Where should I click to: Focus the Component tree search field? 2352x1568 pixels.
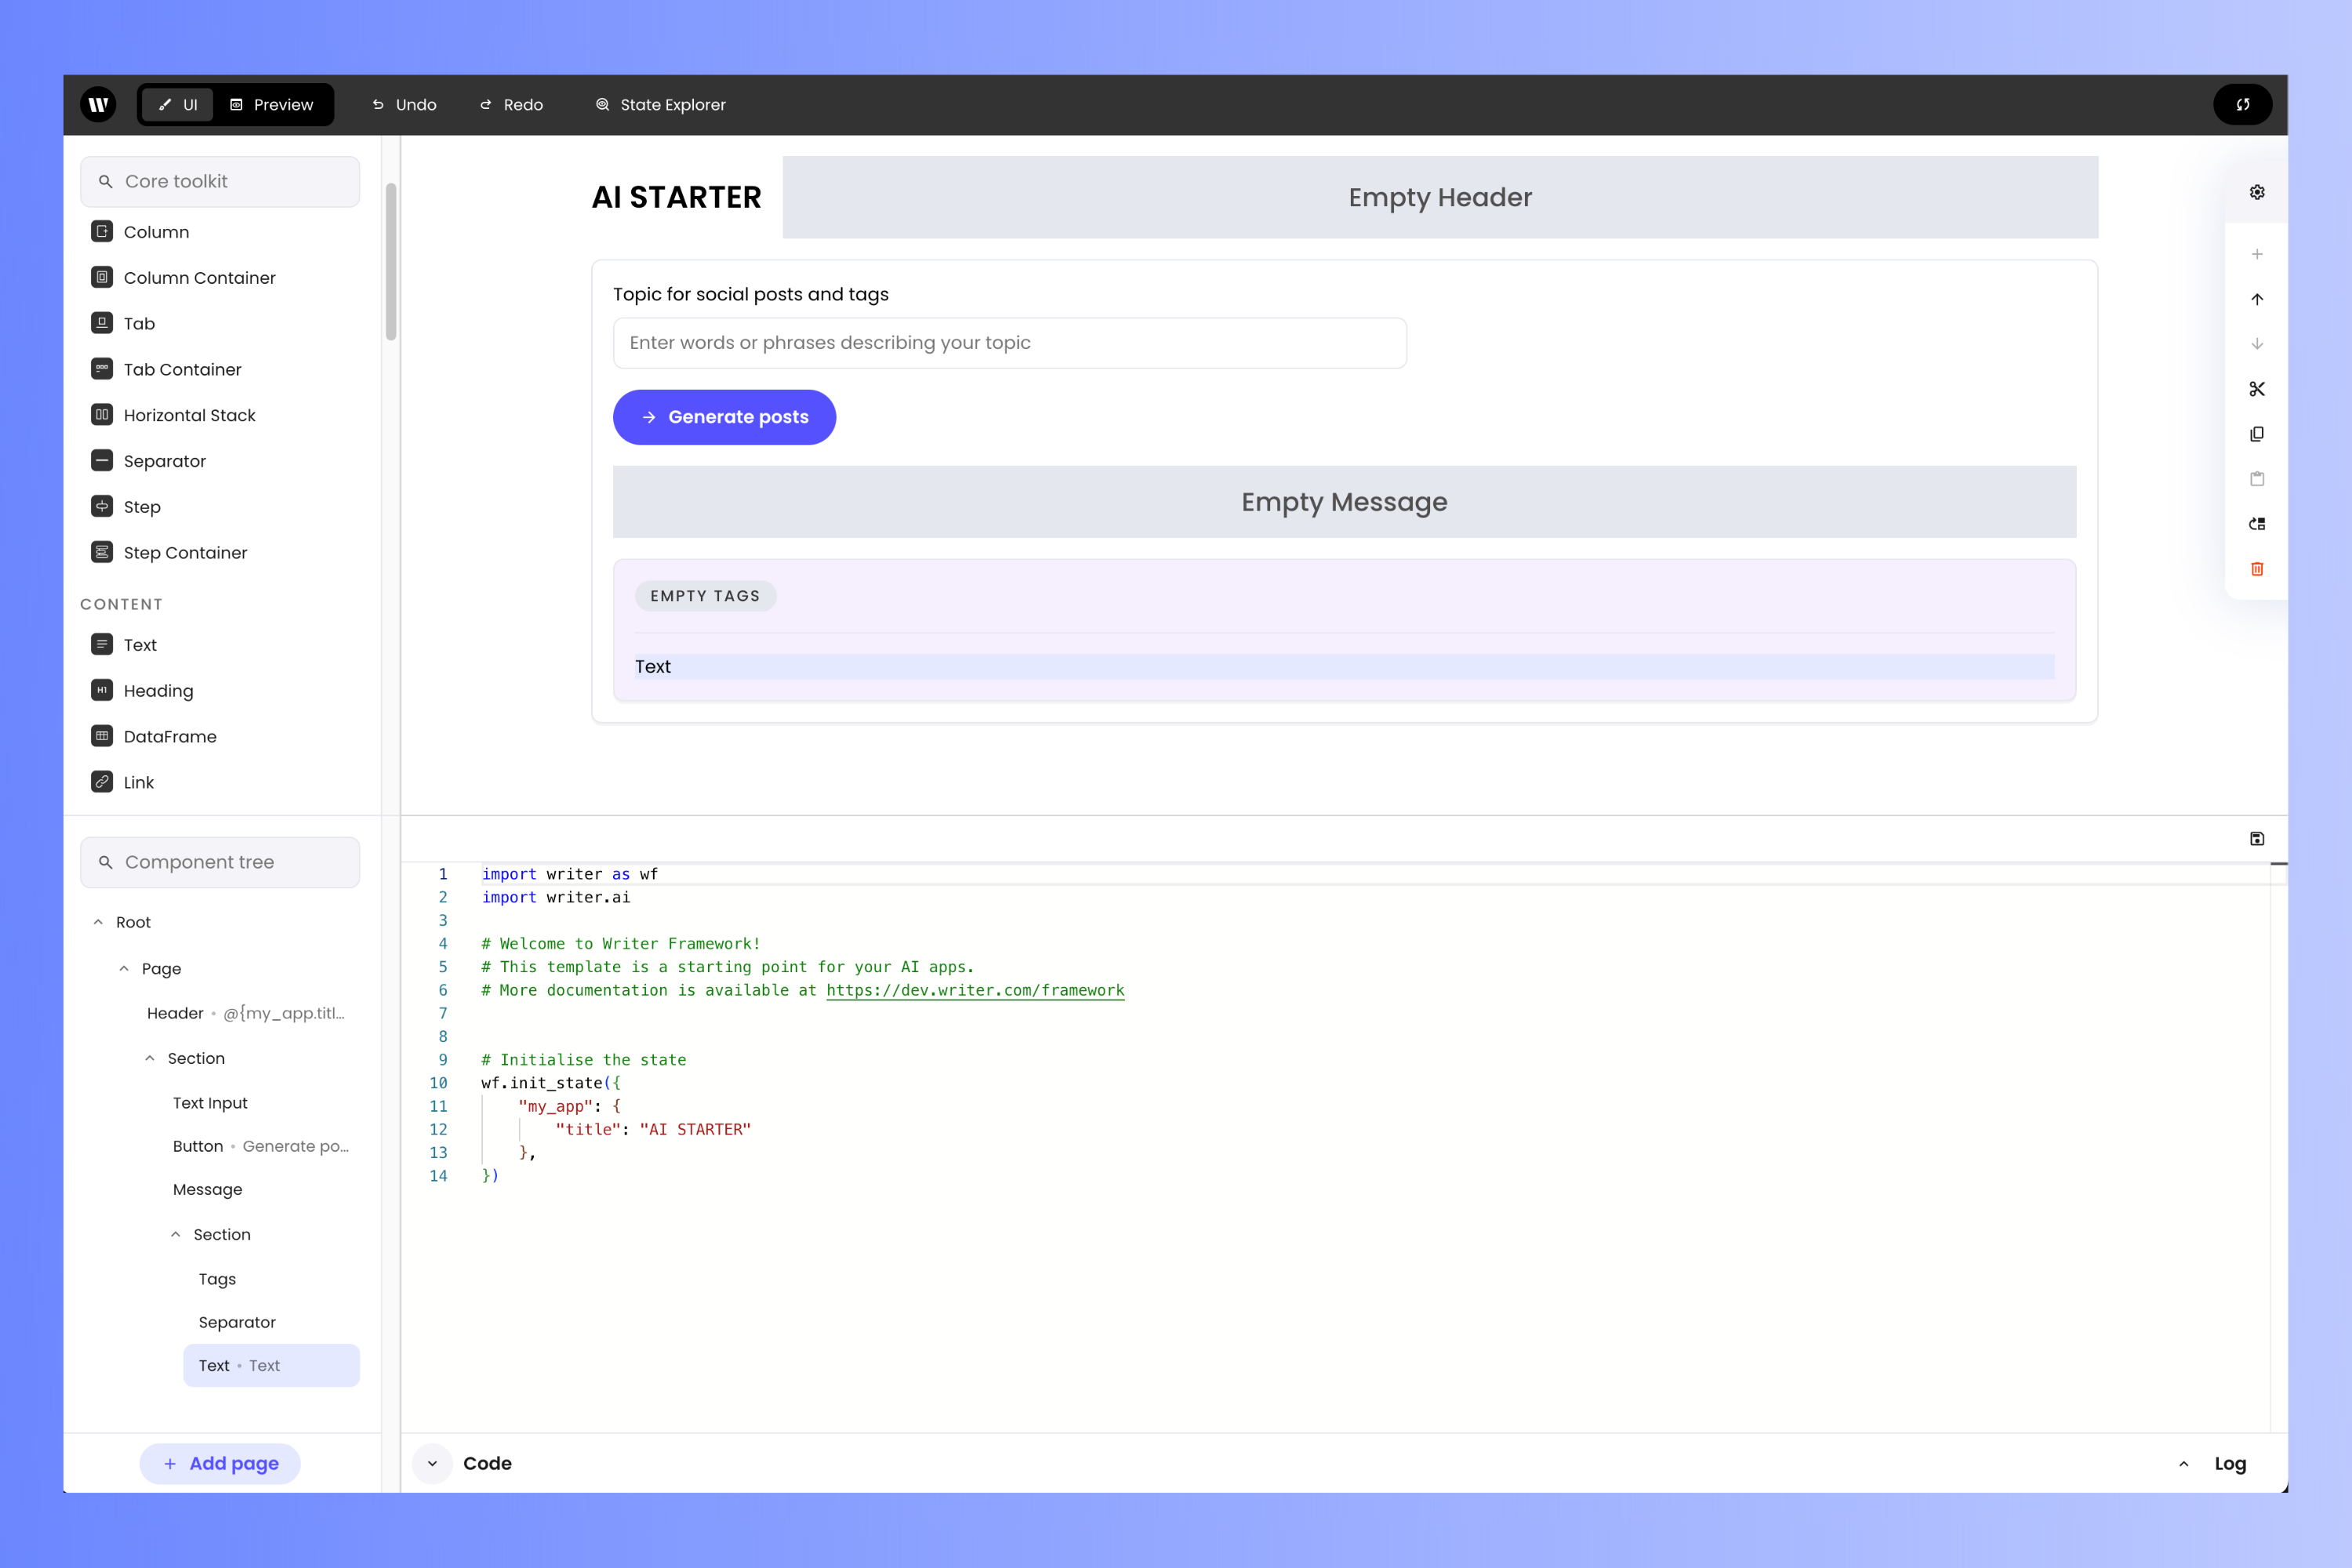click(220, 862)
